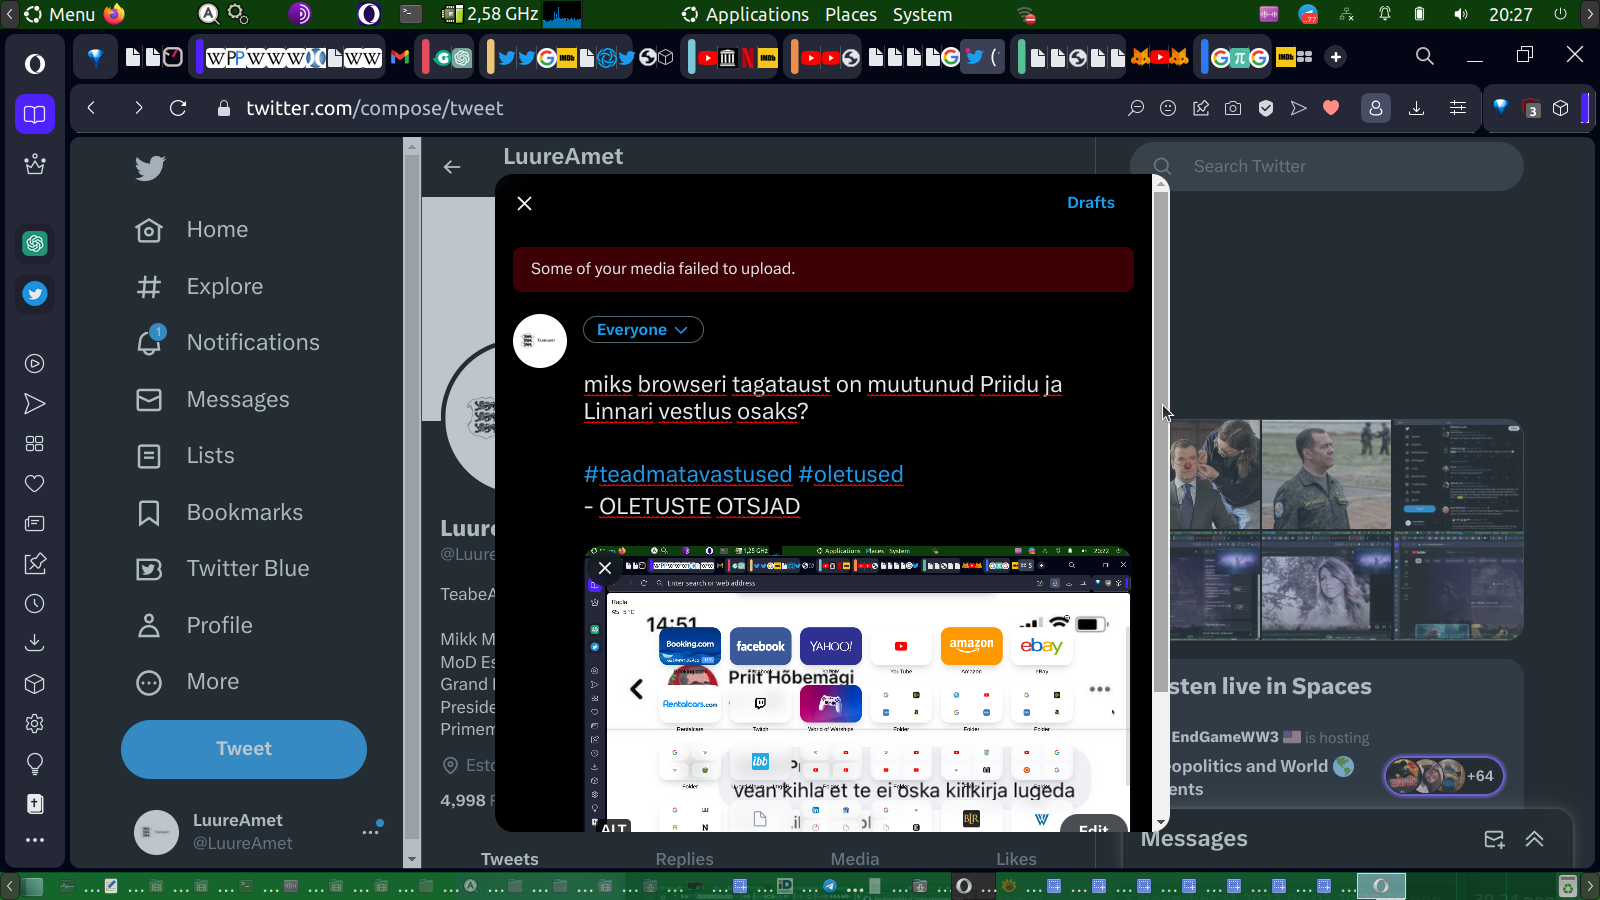Expand the More menu in Twitter sidebar

188,682
